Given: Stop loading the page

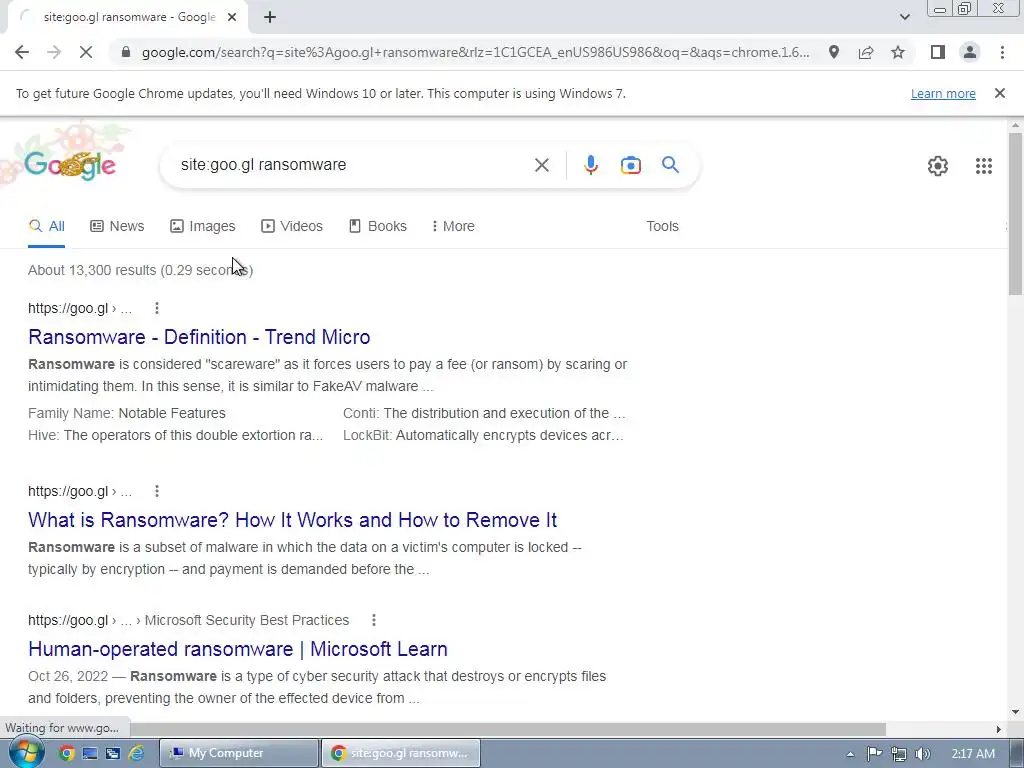Looking at the screenshot, I should (86, 52).
